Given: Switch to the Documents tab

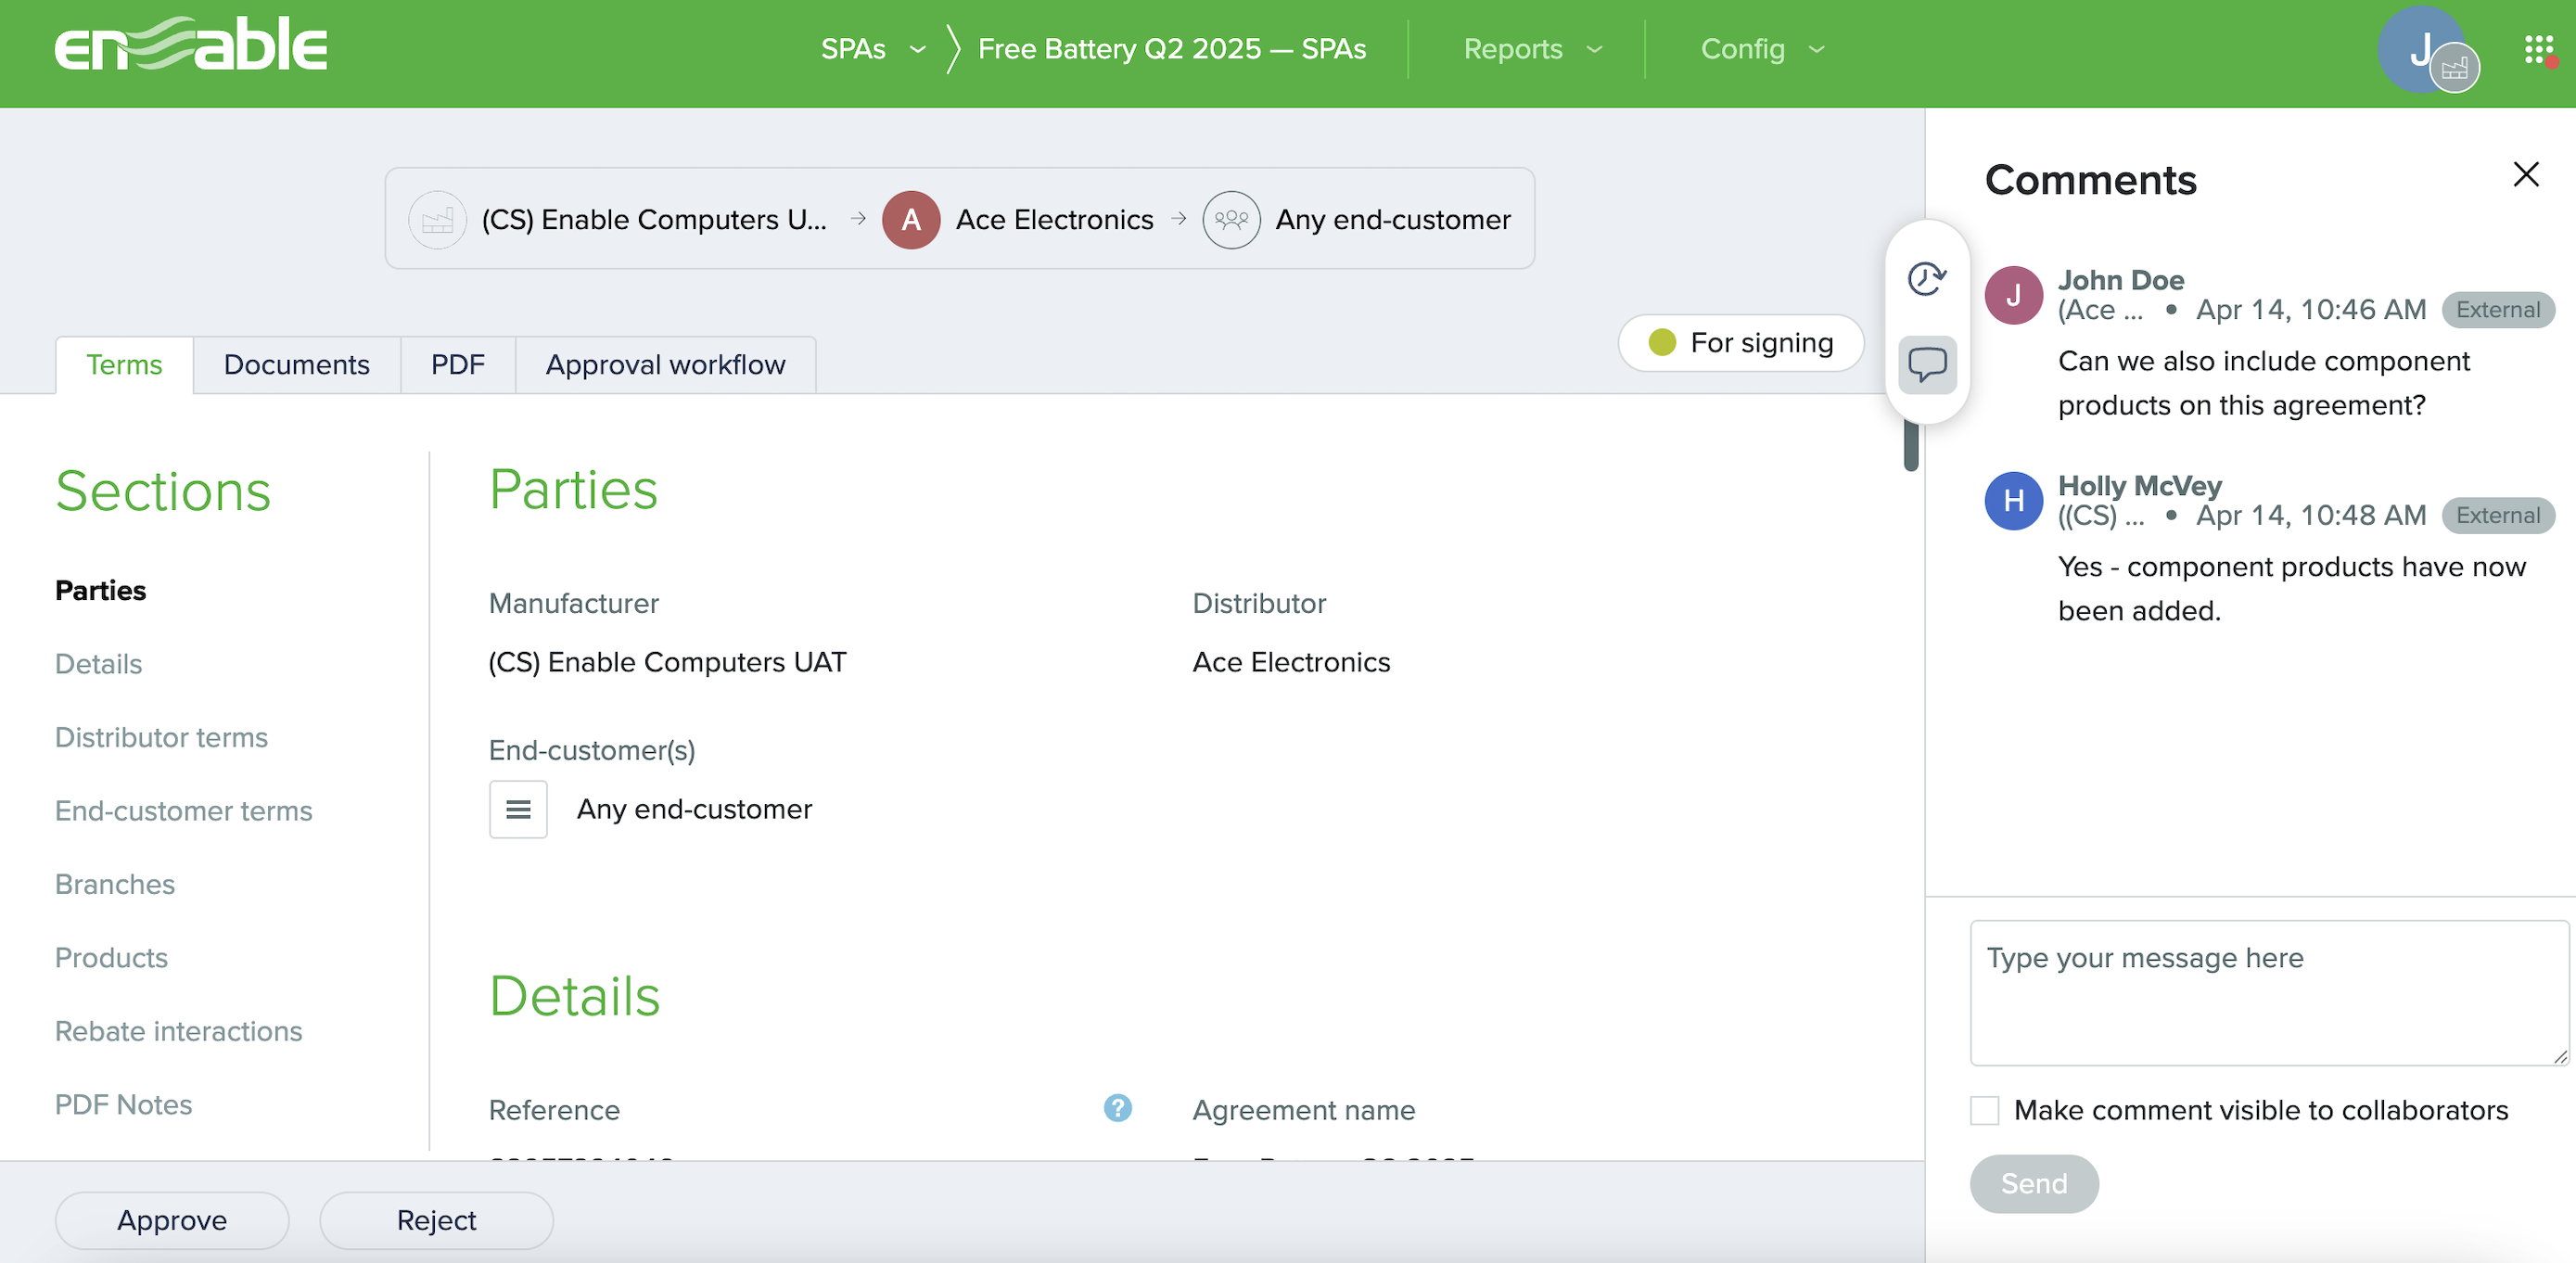Looking at the screenshot, I should pyautogui.click(x=296, y=365).
